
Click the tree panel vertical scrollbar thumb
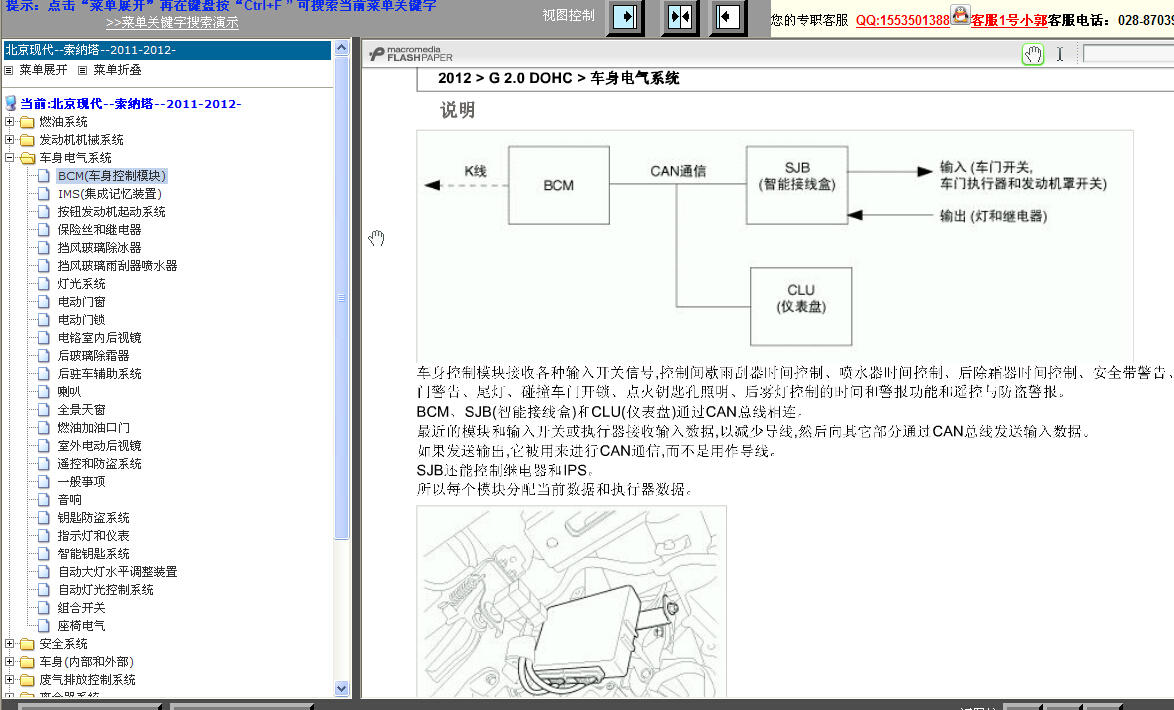(x=341, y=297)
